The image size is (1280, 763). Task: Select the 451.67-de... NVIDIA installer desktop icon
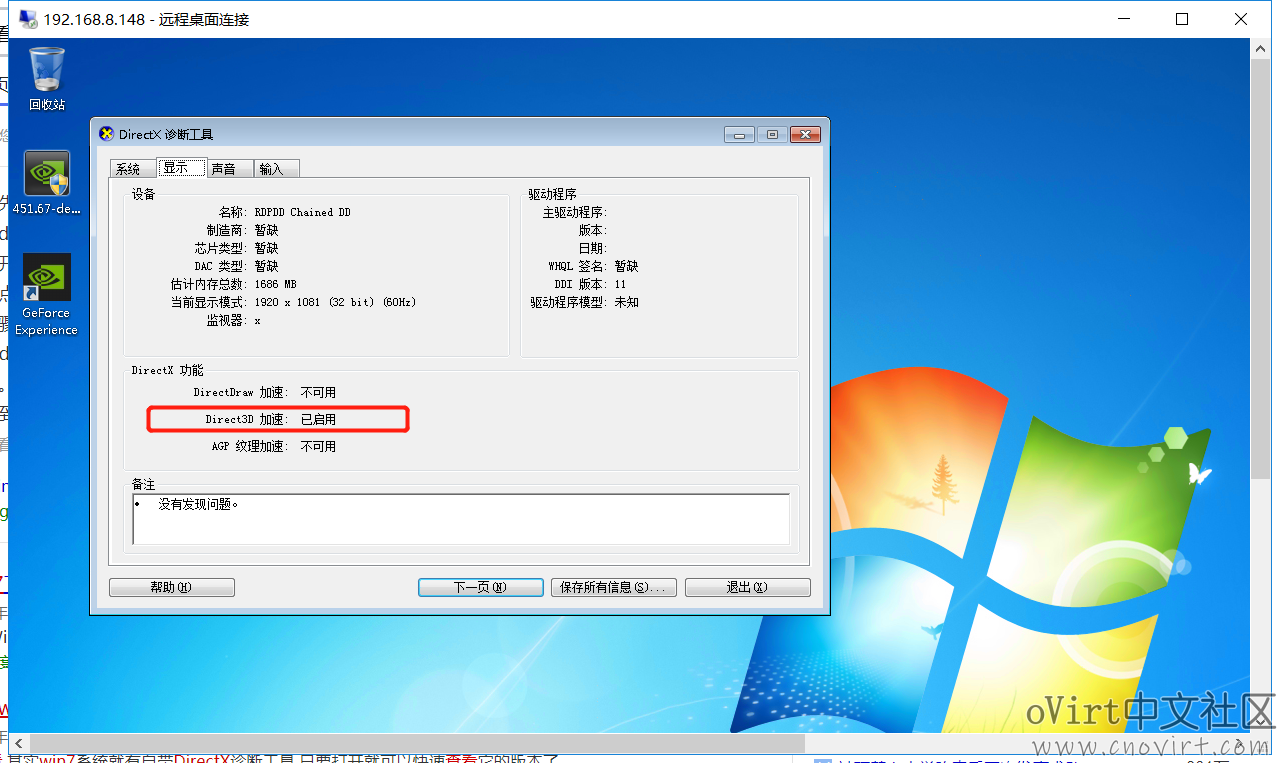pyautogui.click(x=47, y=183)
